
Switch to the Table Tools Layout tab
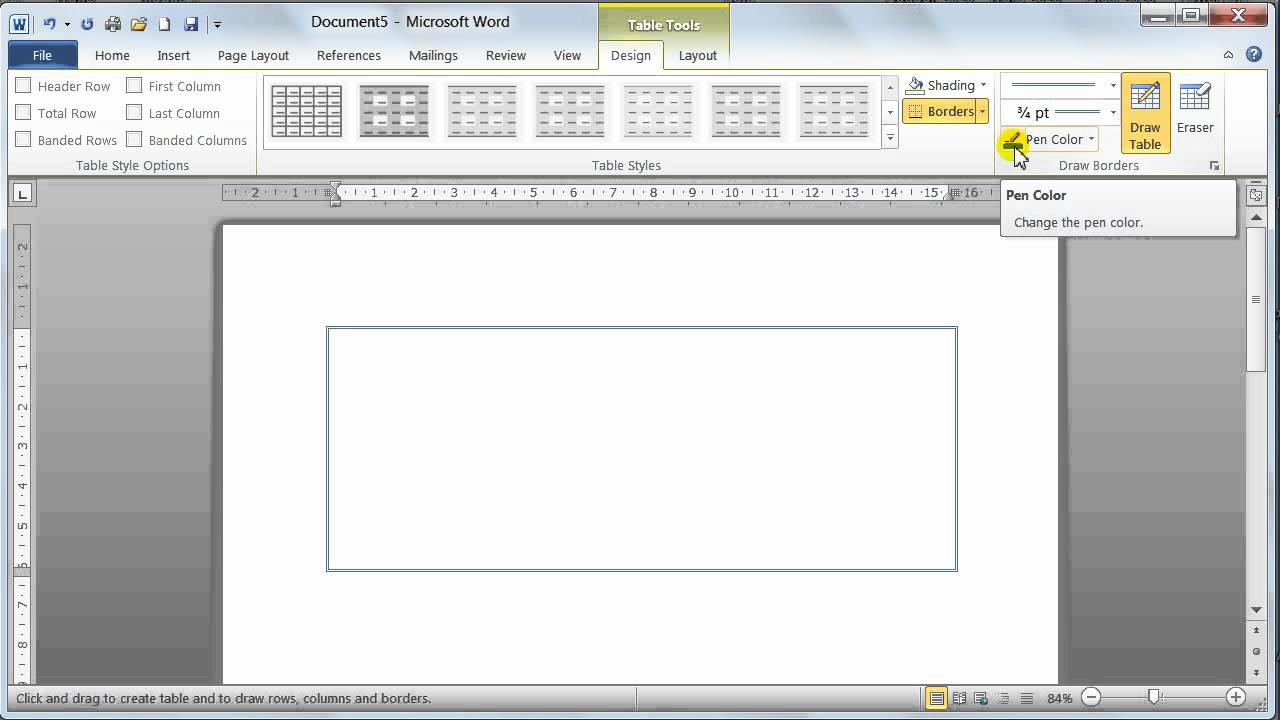coord(698,55)
